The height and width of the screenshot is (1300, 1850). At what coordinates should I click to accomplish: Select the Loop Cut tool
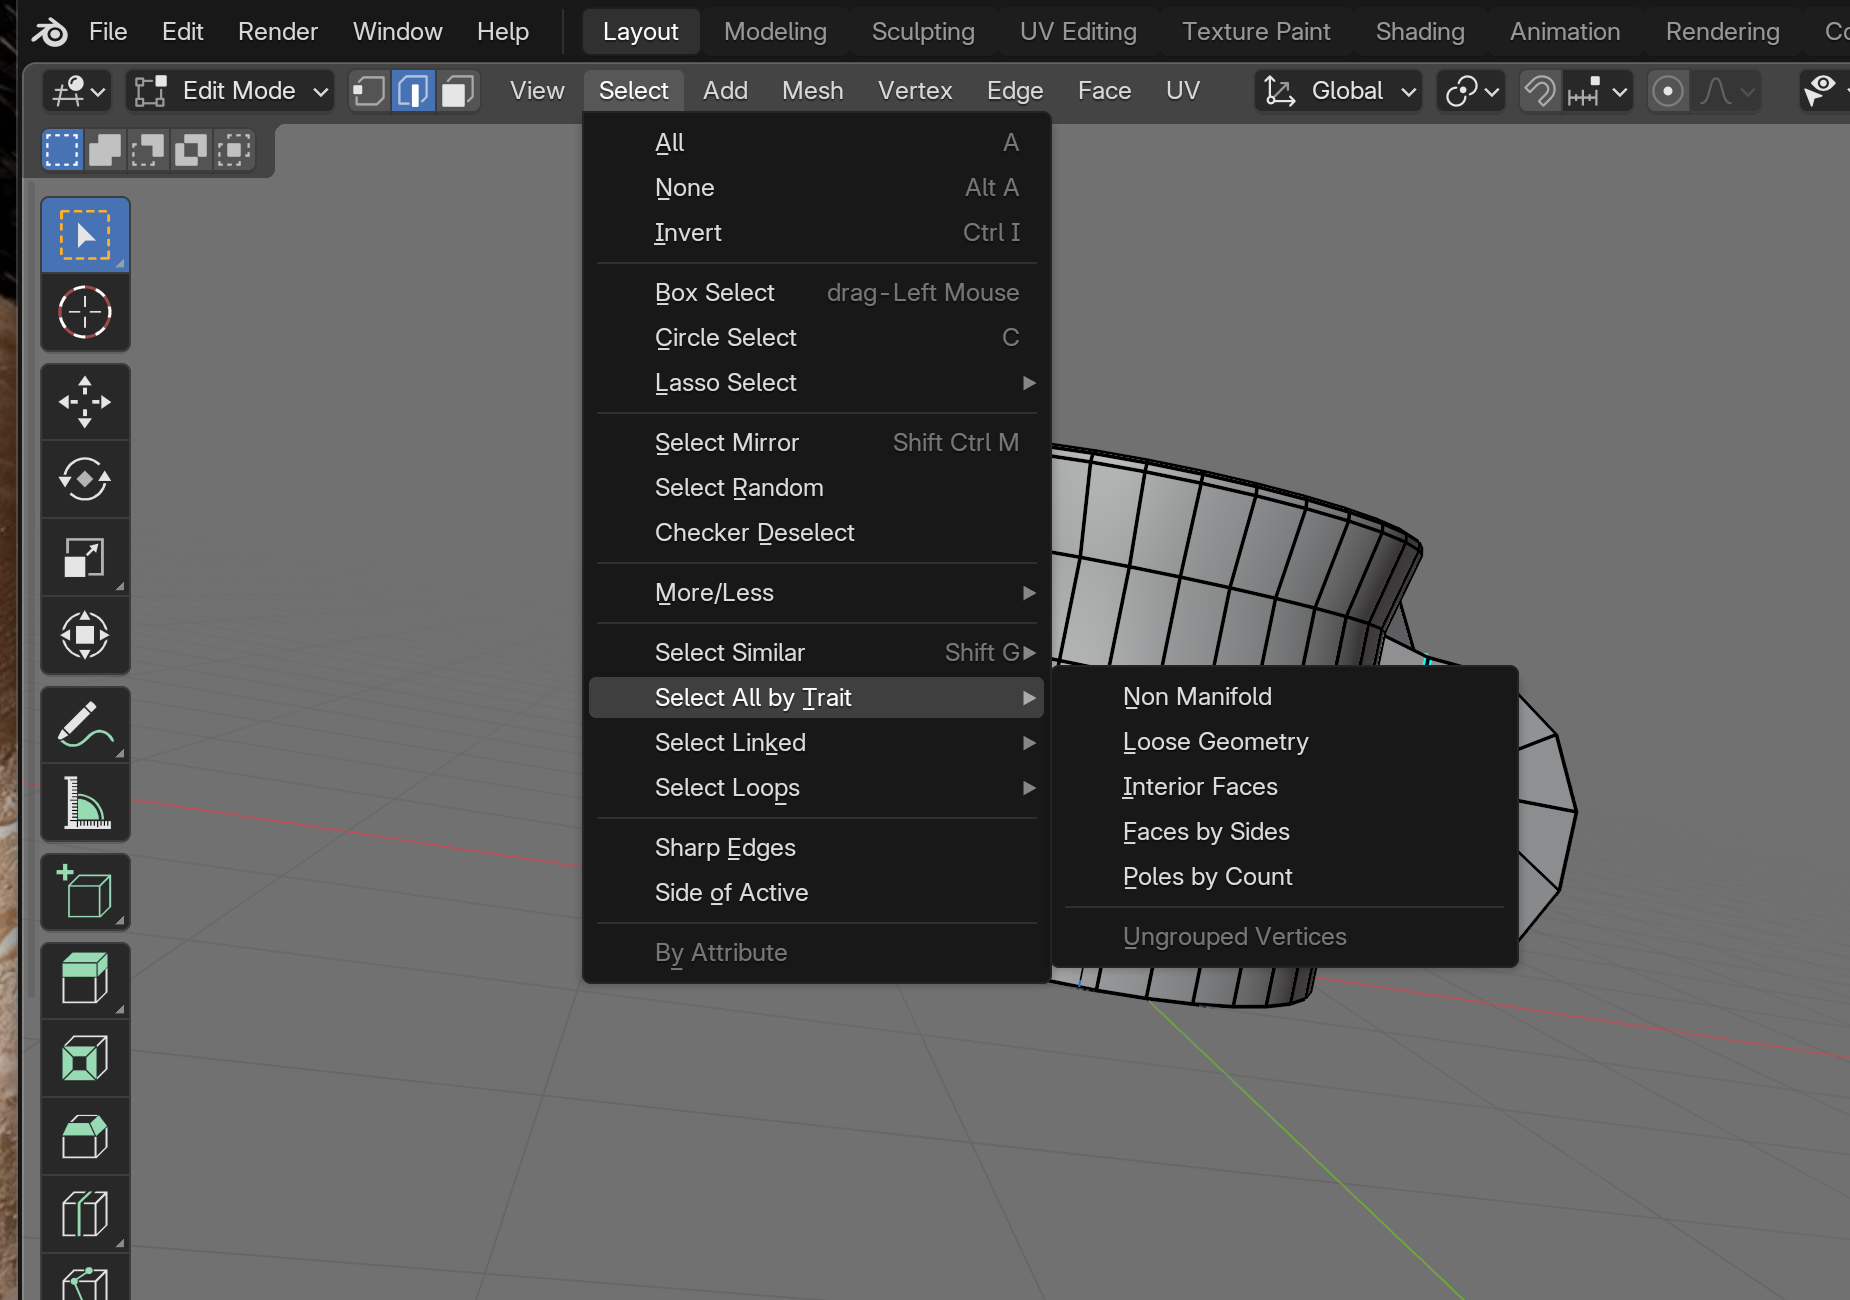[85, 1214]
